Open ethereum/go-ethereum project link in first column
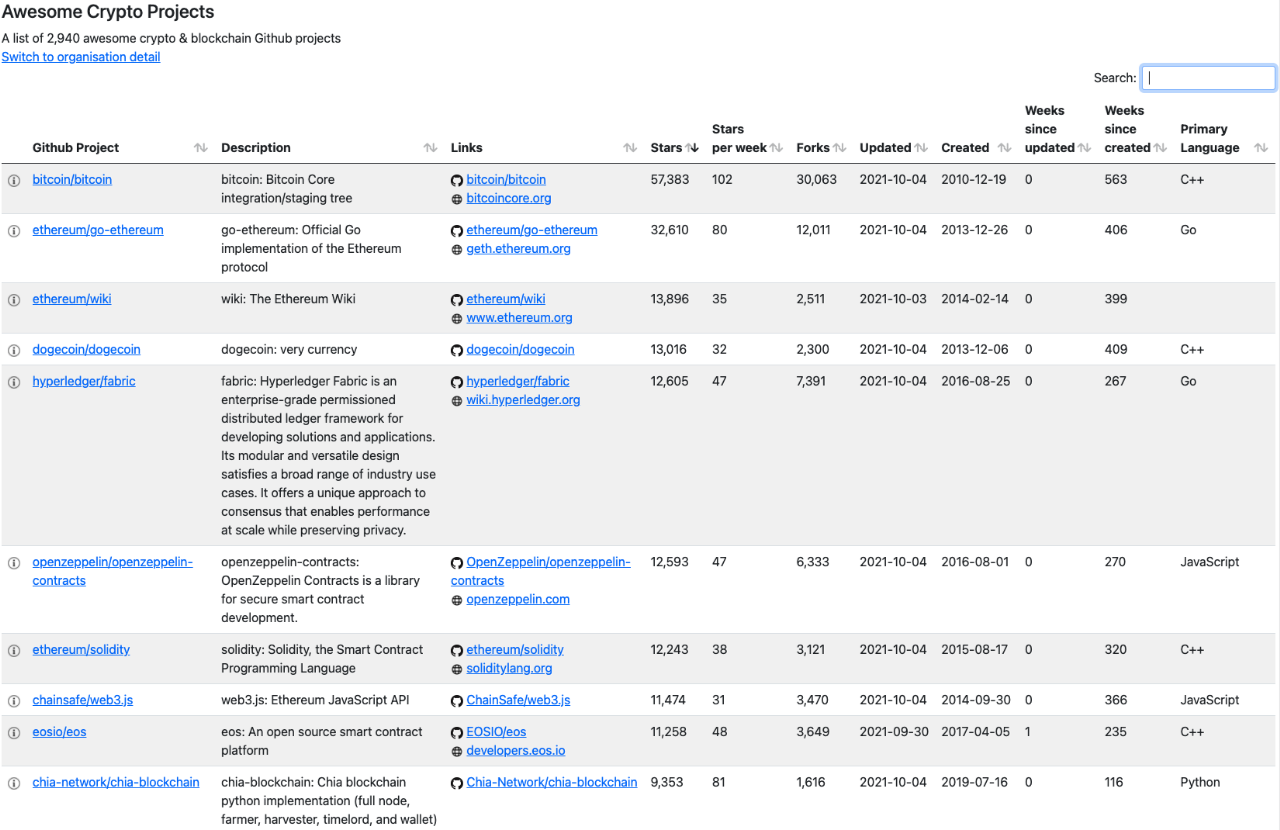Screen dimensions: 1280x830 pos(98,230)
